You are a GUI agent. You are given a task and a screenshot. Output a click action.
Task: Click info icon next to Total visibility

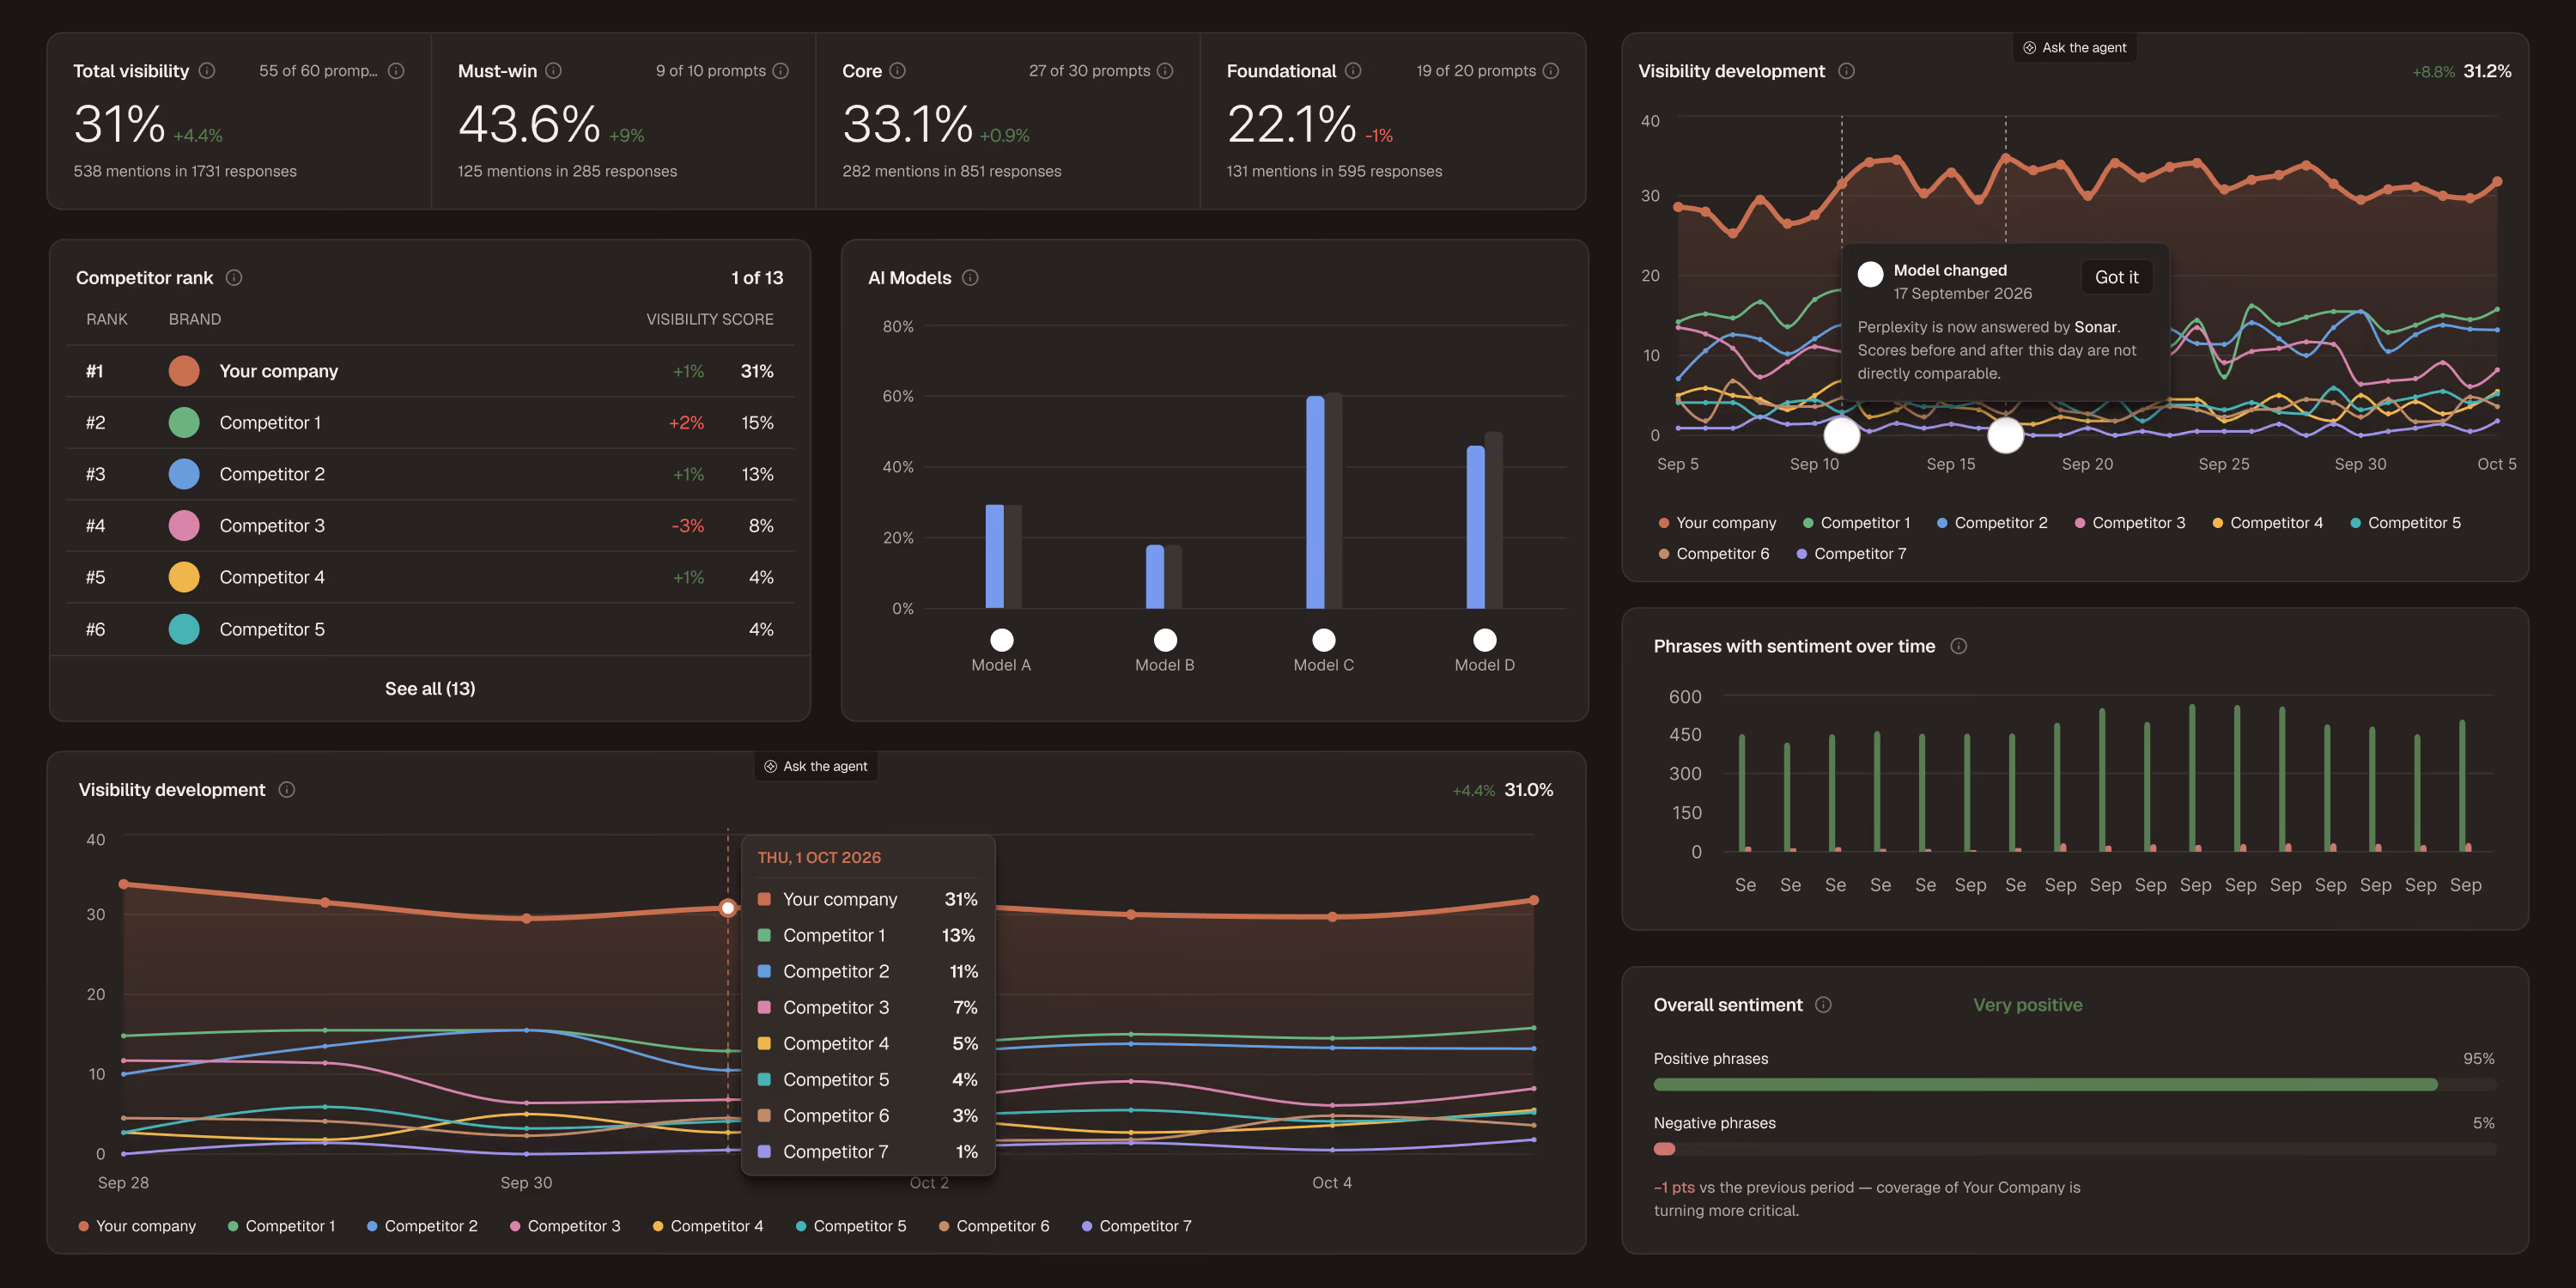coord(207,71)
